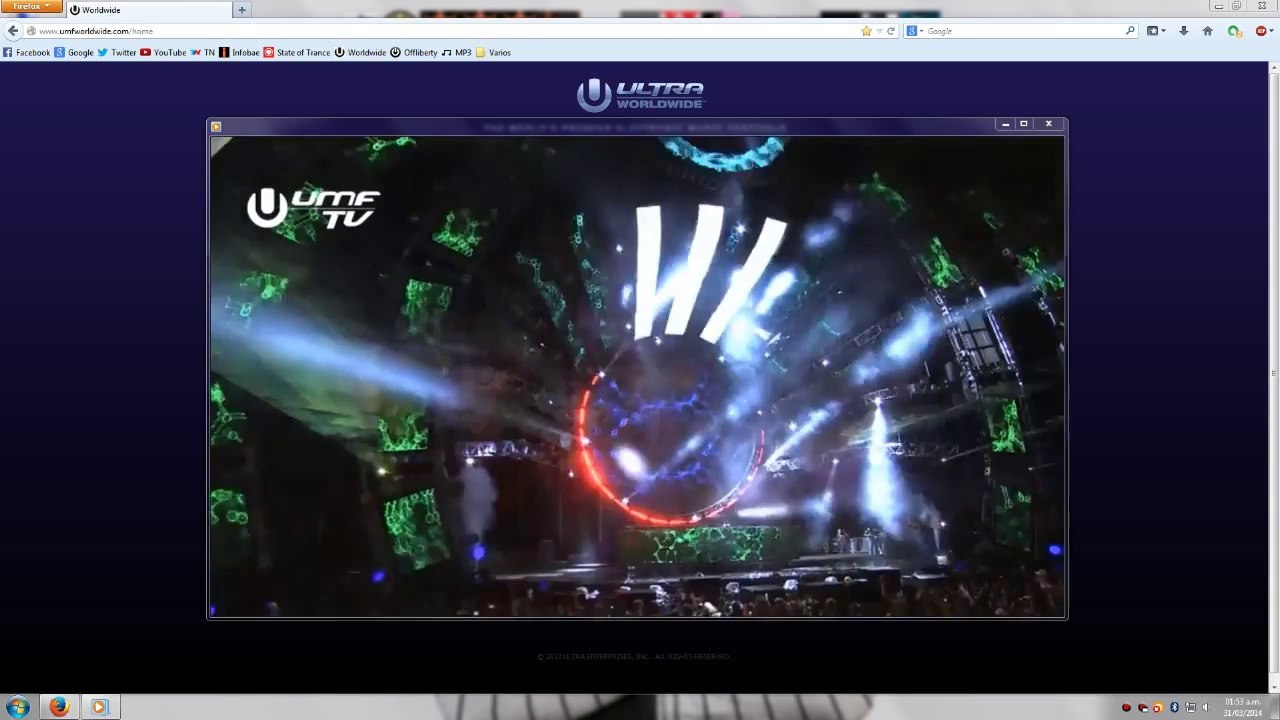This screenshot has width=1280, height=720.
Task: Open the Worldwide bookmark in bookmarks bar
Action: [x=360, y=52]
